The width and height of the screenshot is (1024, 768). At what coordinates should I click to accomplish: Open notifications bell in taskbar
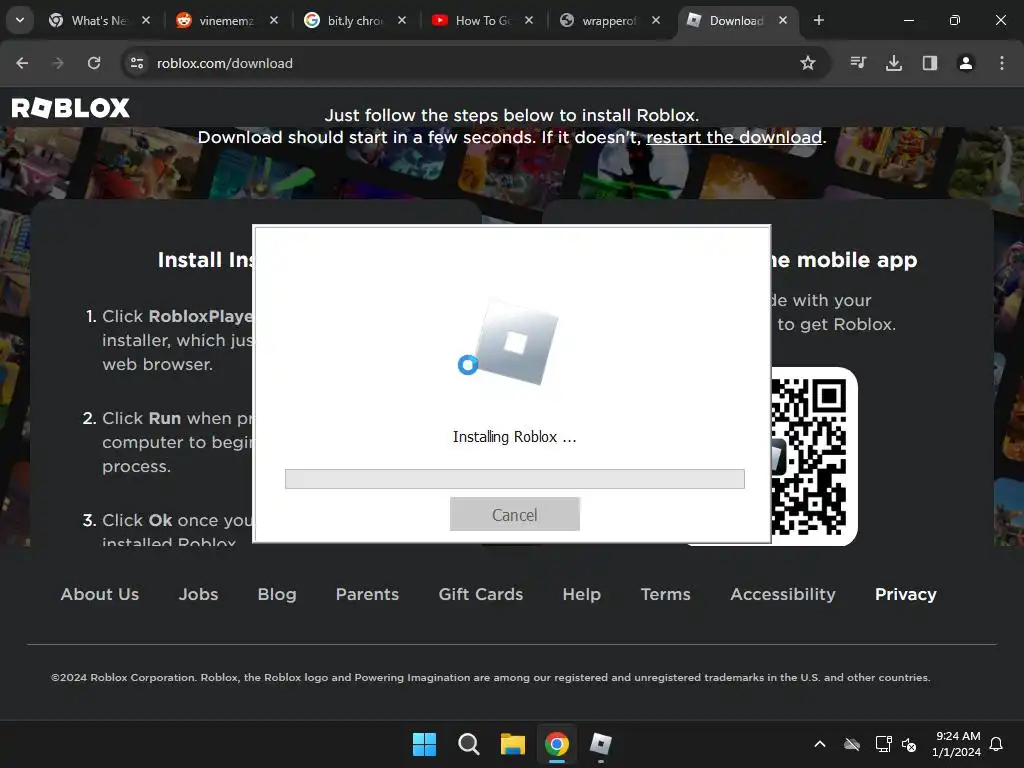pyautogui.click(x=996, y=744)
